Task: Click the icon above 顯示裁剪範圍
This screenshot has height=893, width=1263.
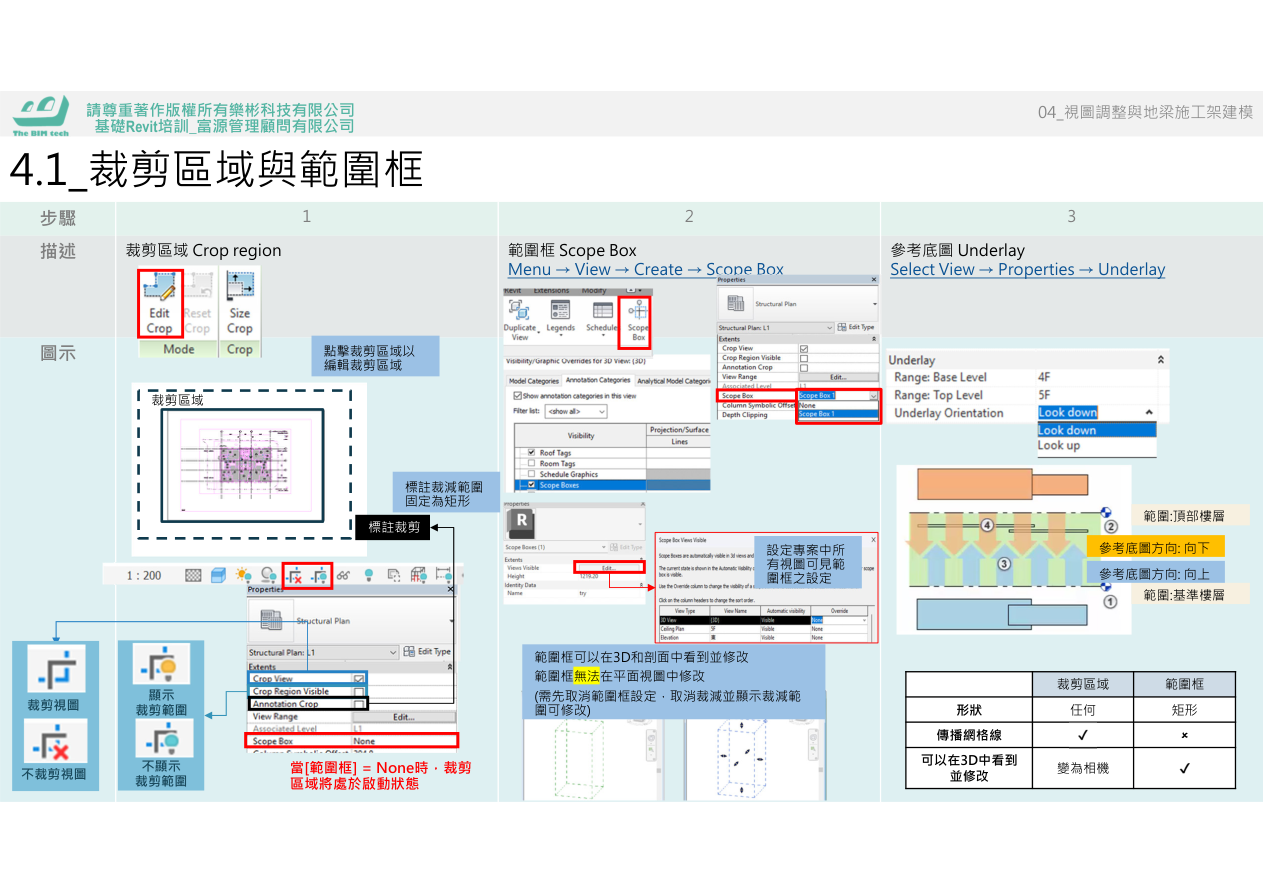Action: point(161,664)
